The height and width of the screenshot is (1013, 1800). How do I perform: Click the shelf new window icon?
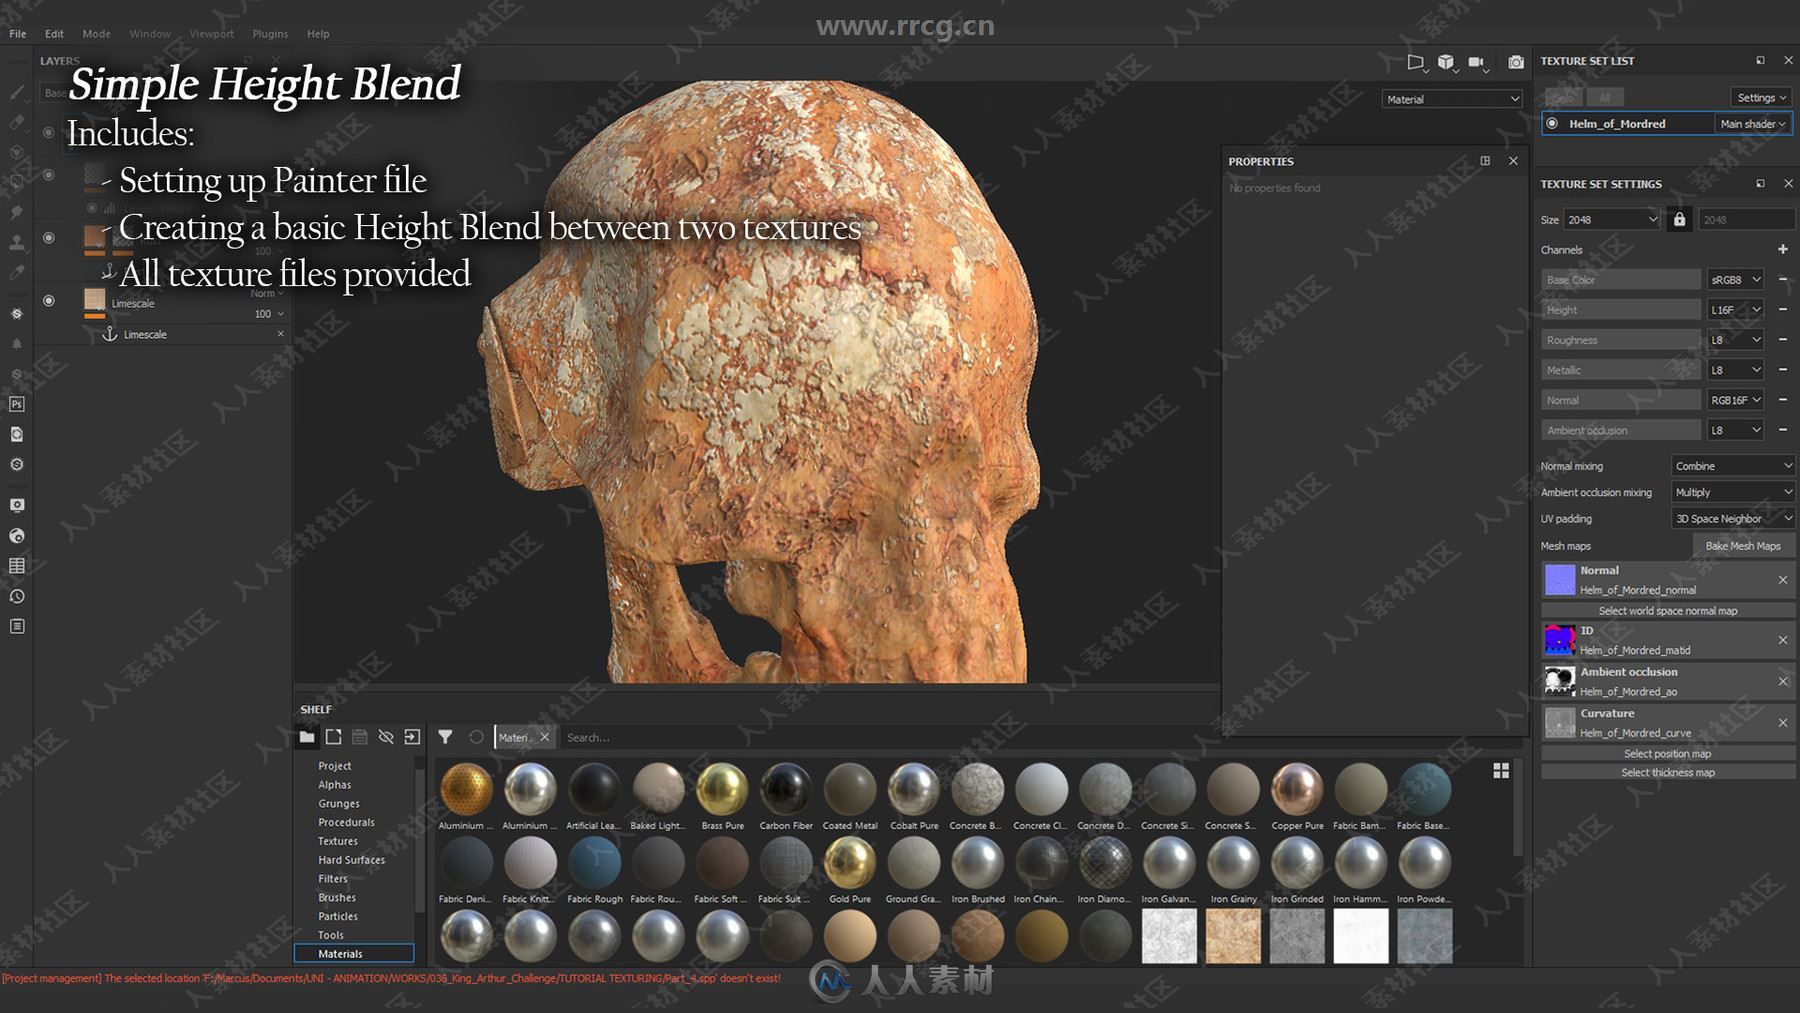click(334, 737)
